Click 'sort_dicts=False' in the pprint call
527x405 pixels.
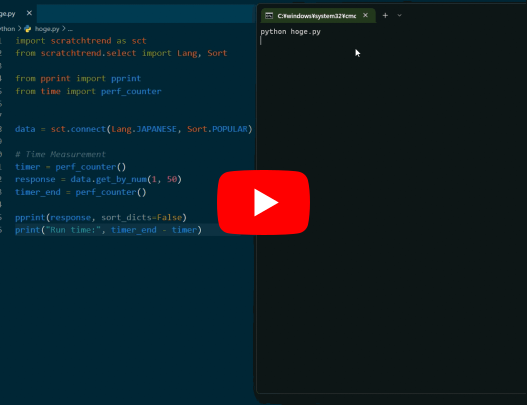[x=141, y=217]
